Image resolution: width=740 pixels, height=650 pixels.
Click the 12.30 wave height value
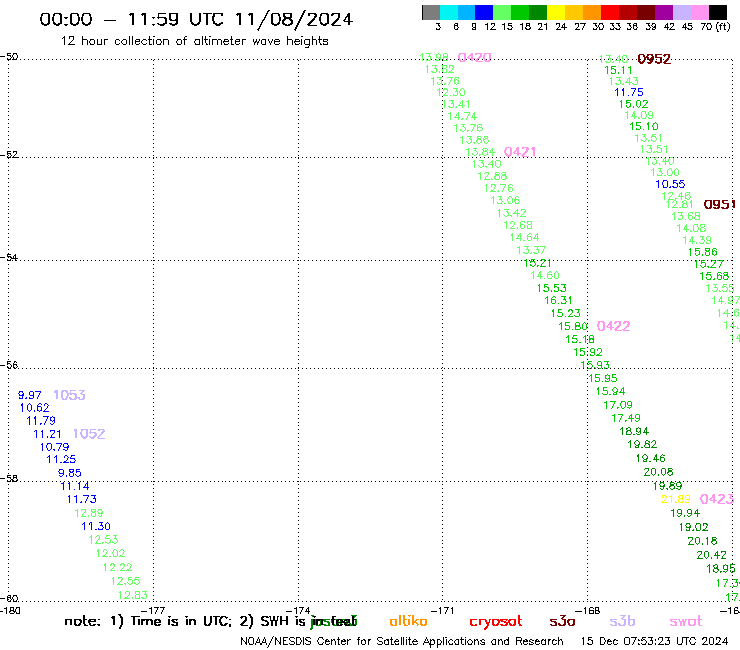click(x=451, y=93)
